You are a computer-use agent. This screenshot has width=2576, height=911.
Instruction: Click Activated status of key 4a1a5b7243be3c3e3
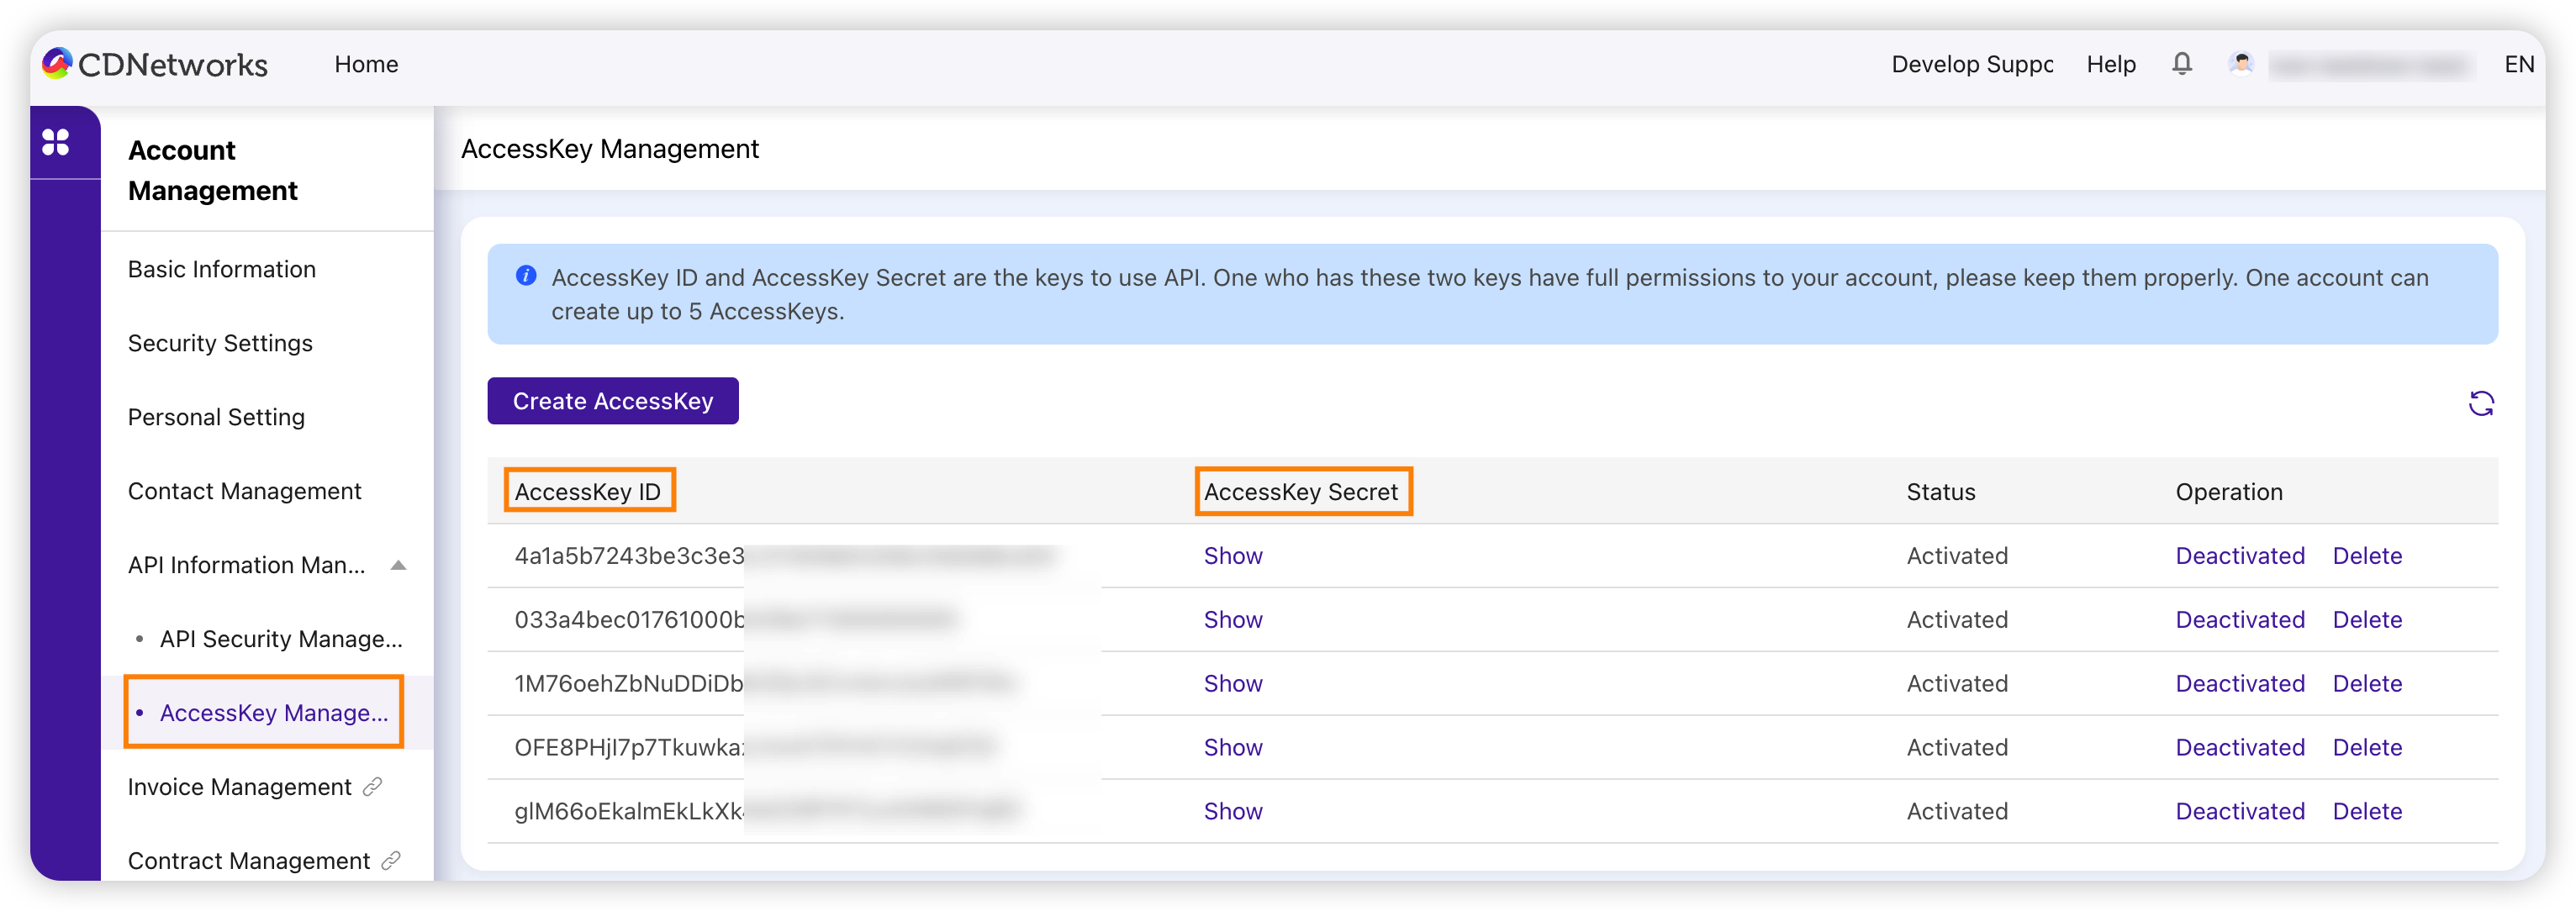[1957, 556]
